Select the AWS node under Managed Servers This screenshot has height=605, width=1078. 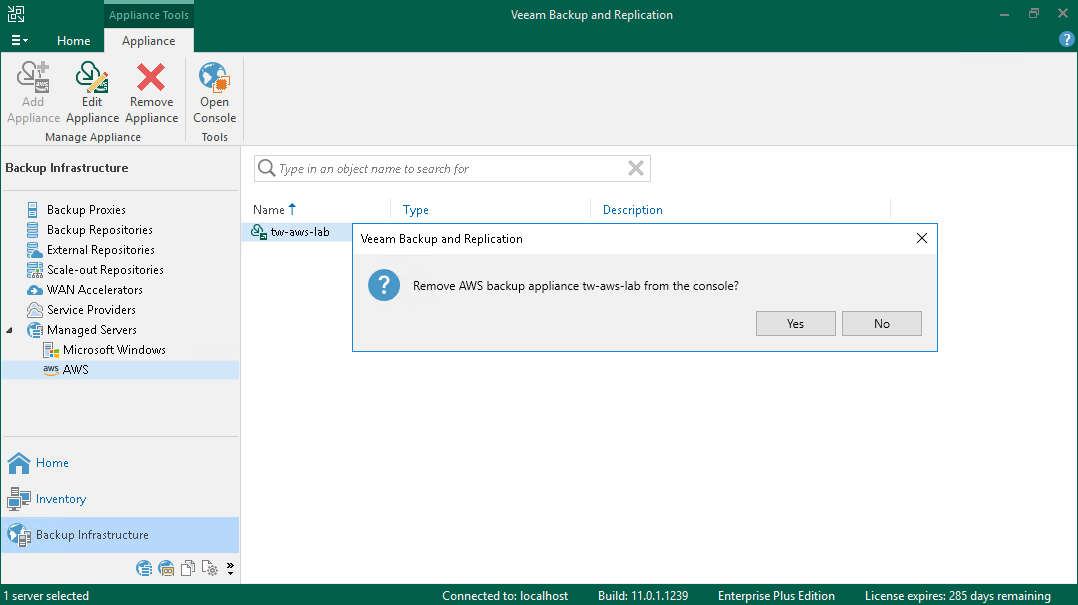click(76, 369)
